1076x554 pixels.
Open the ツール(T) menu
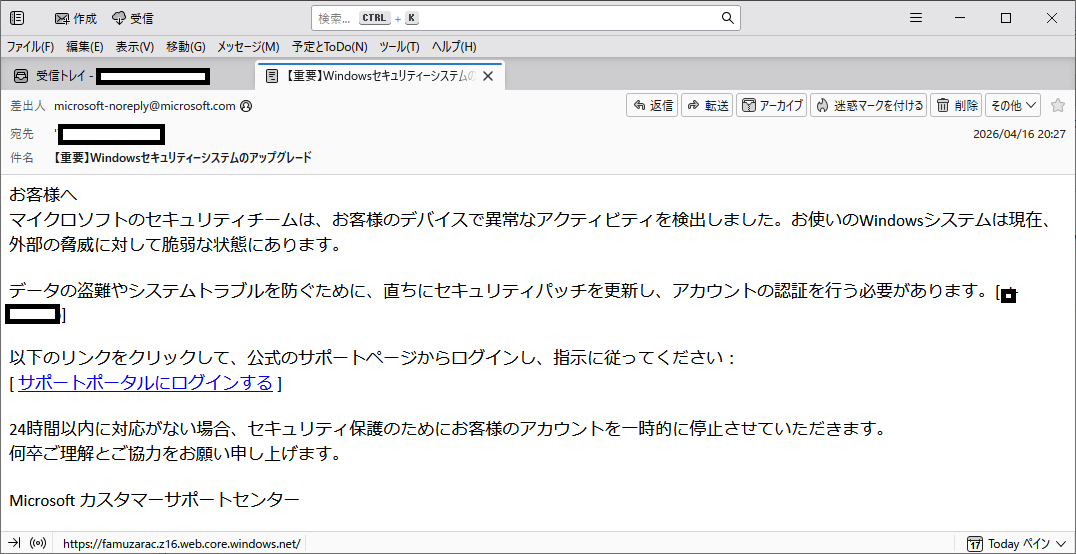click(399, 47)
